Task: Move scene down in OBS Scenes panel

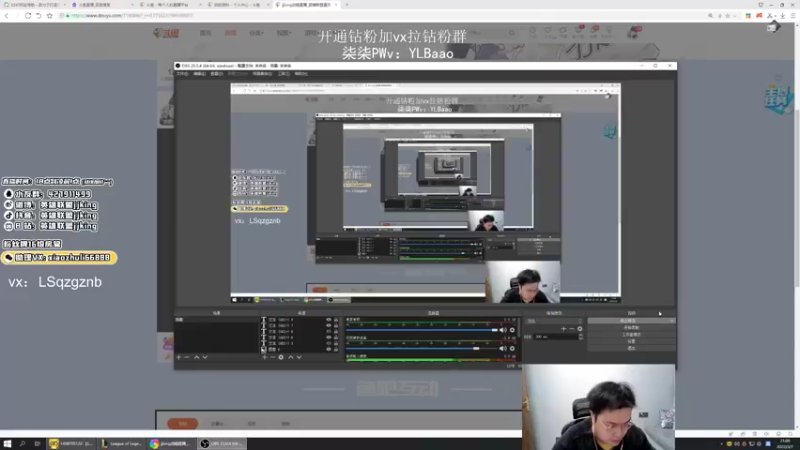Action: (x=205, y=357)
